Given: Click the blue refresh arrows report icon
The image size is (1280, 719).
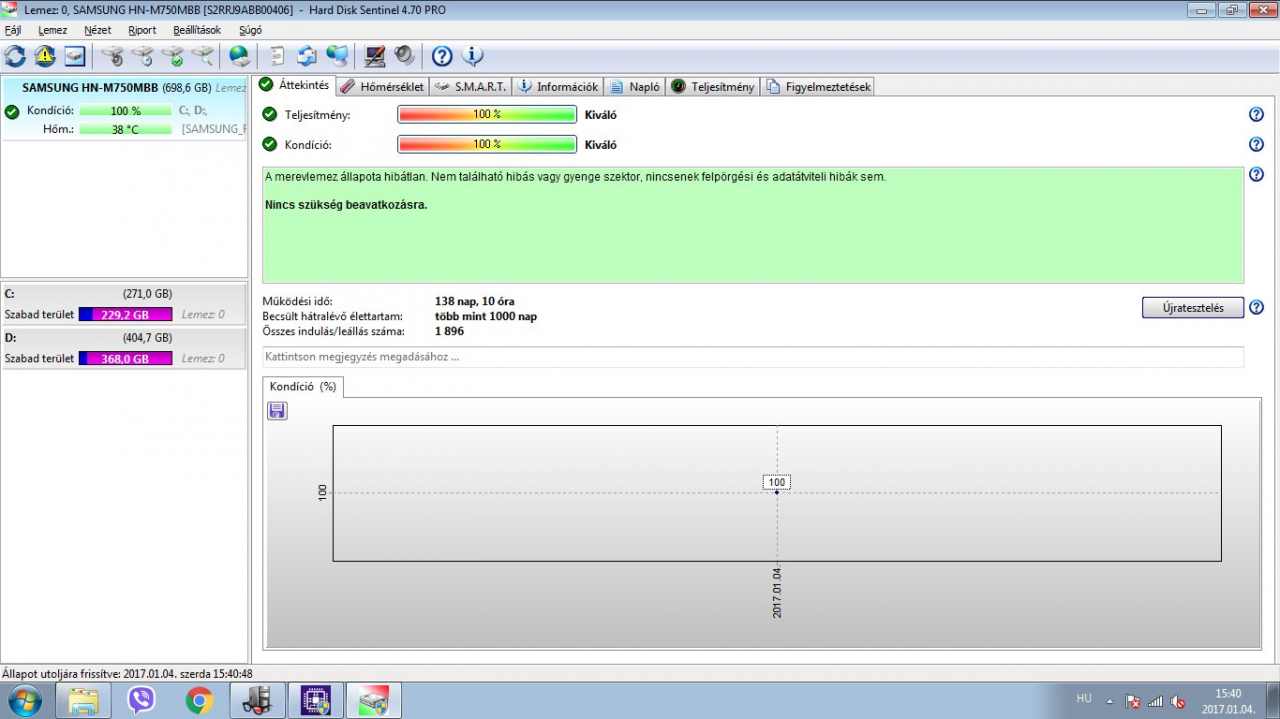Looking at the screenshot, I should 307,56.
